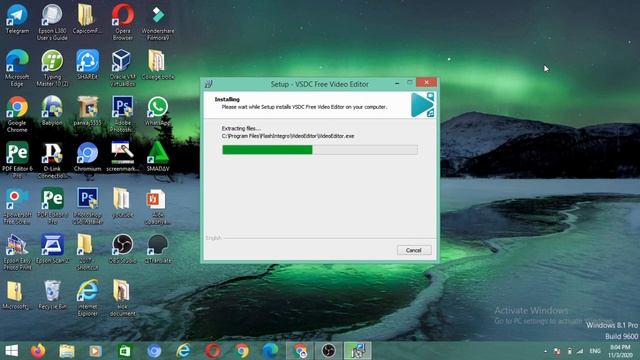Show hidden system tray icons
Screen dimensions: 640x360
pyautogui.click(x=546, y=351)
